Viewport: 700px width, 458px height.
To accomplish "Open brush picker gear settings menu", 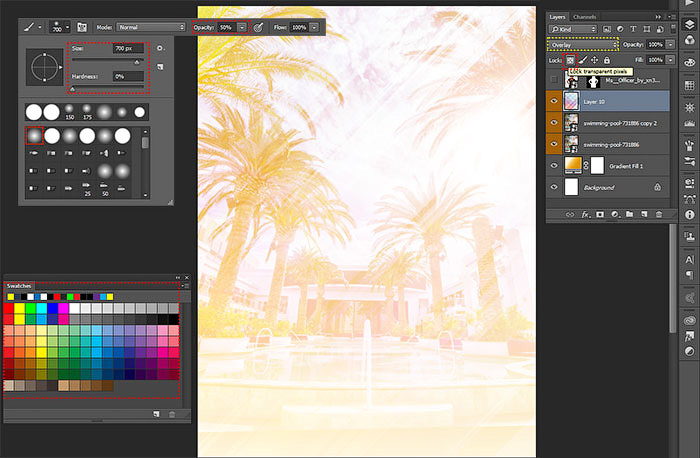I will pos(159,48).
